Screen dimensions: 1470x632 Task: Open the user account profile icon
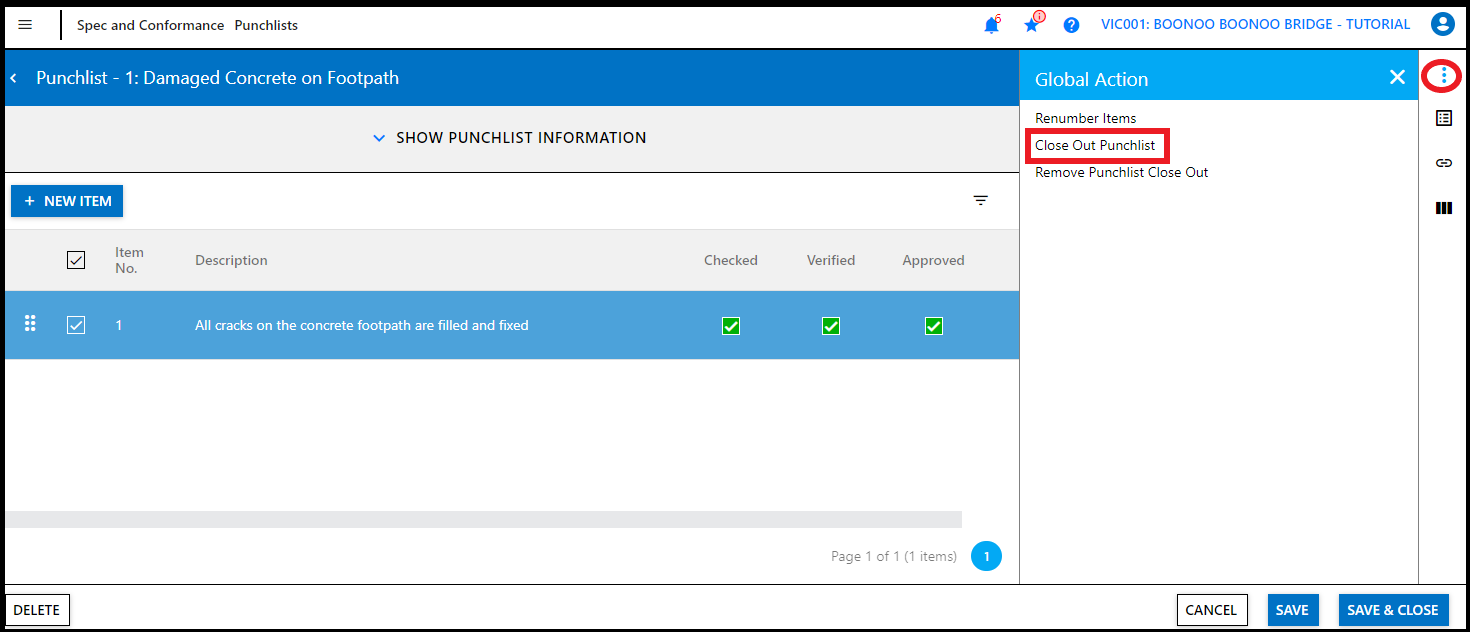click(1442, 25)
